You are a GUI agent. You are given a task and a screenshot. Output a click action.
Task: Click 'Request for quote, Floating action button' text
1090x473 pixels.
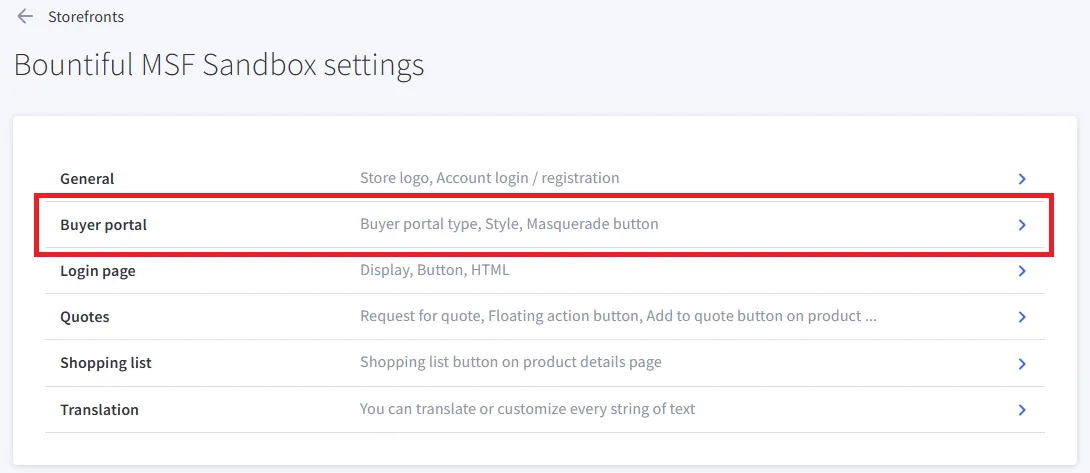click(500, 316)
